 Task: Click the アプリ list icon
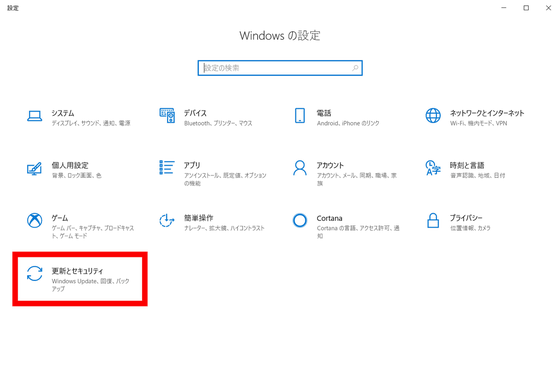click(167, 167)
